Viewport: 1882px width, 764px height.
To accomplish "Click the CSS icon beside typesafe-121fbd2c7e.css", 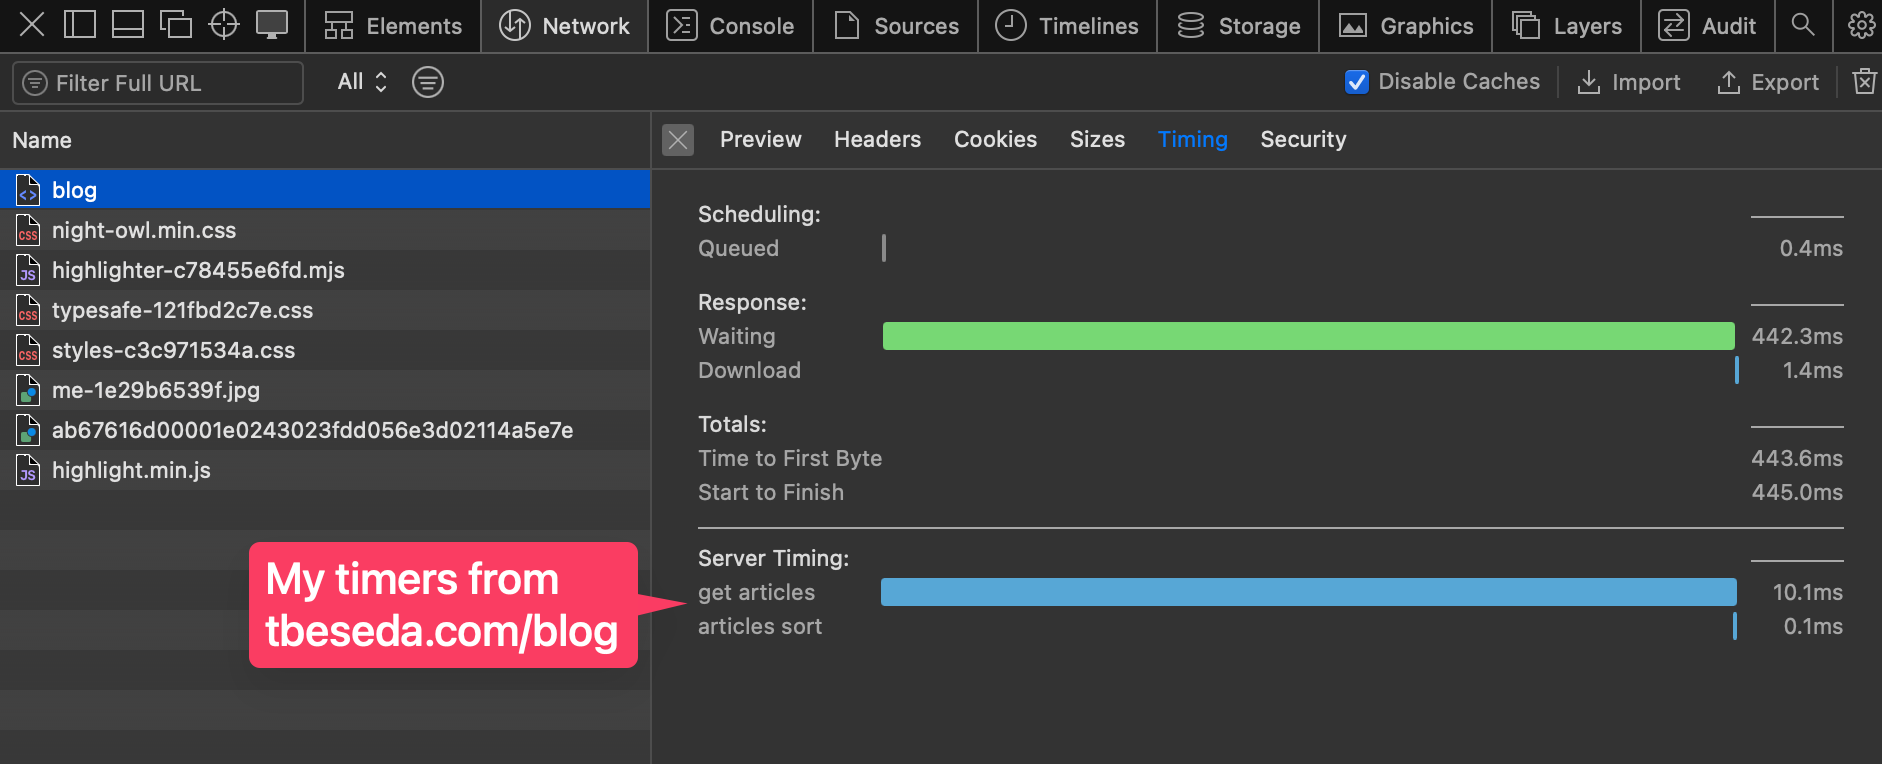I will tap(28, 310).
